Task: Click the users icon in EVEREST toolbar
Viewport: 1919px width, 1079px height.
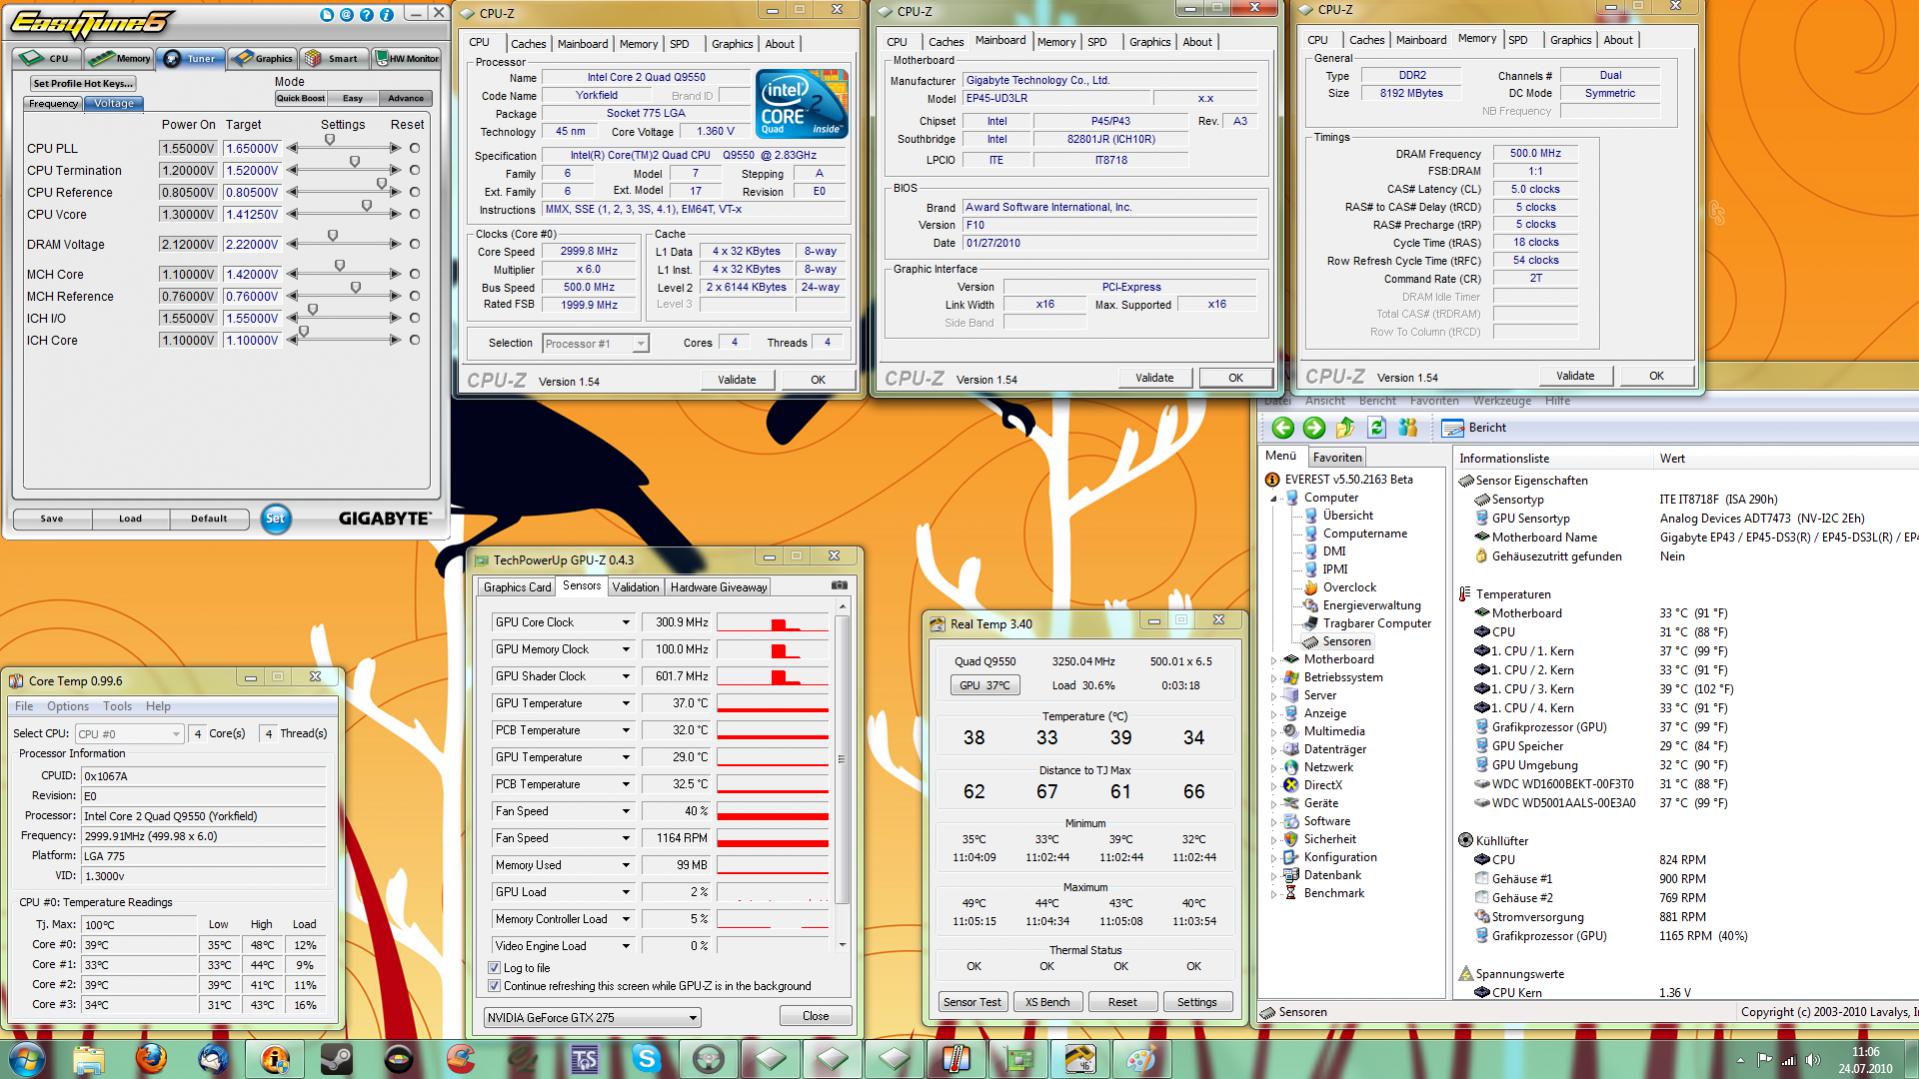Action: tap(1408, 428)
